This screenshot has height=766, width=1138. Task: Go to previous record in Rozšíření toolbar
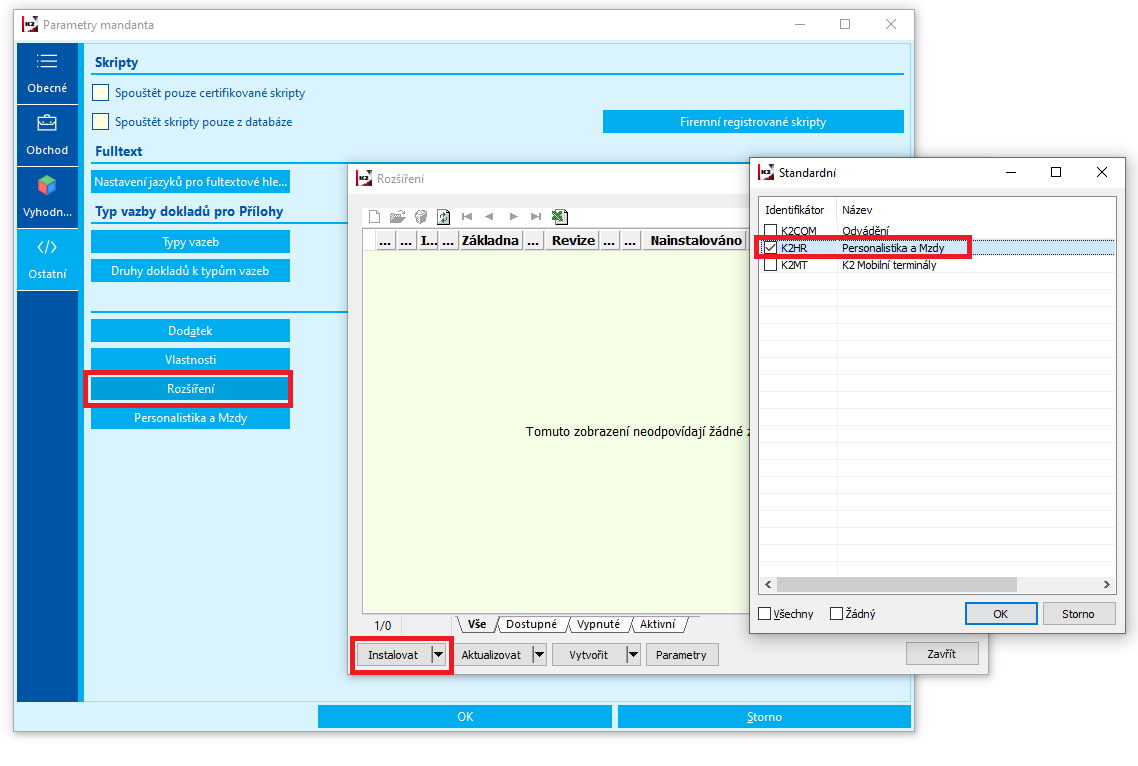coord(489,216)
